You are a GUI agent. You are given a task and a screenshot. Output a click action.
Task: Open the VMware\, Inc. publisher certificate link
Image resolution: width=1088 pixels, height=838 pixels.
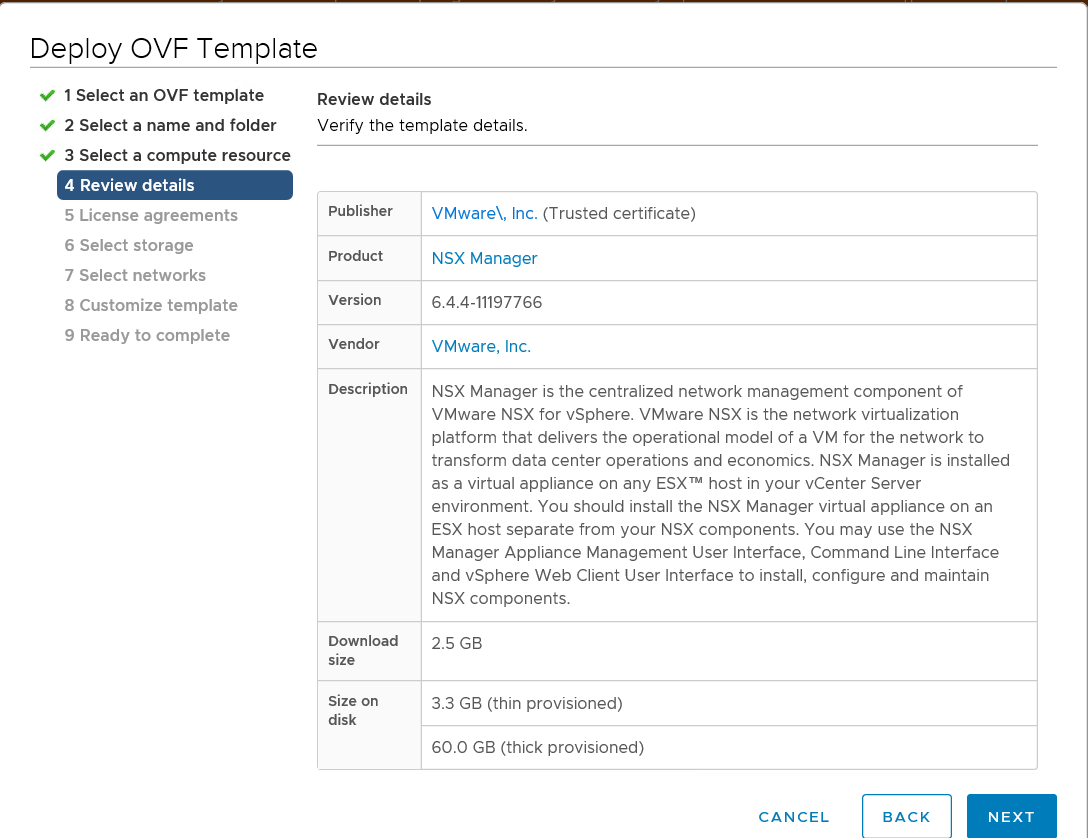(484, 213)
